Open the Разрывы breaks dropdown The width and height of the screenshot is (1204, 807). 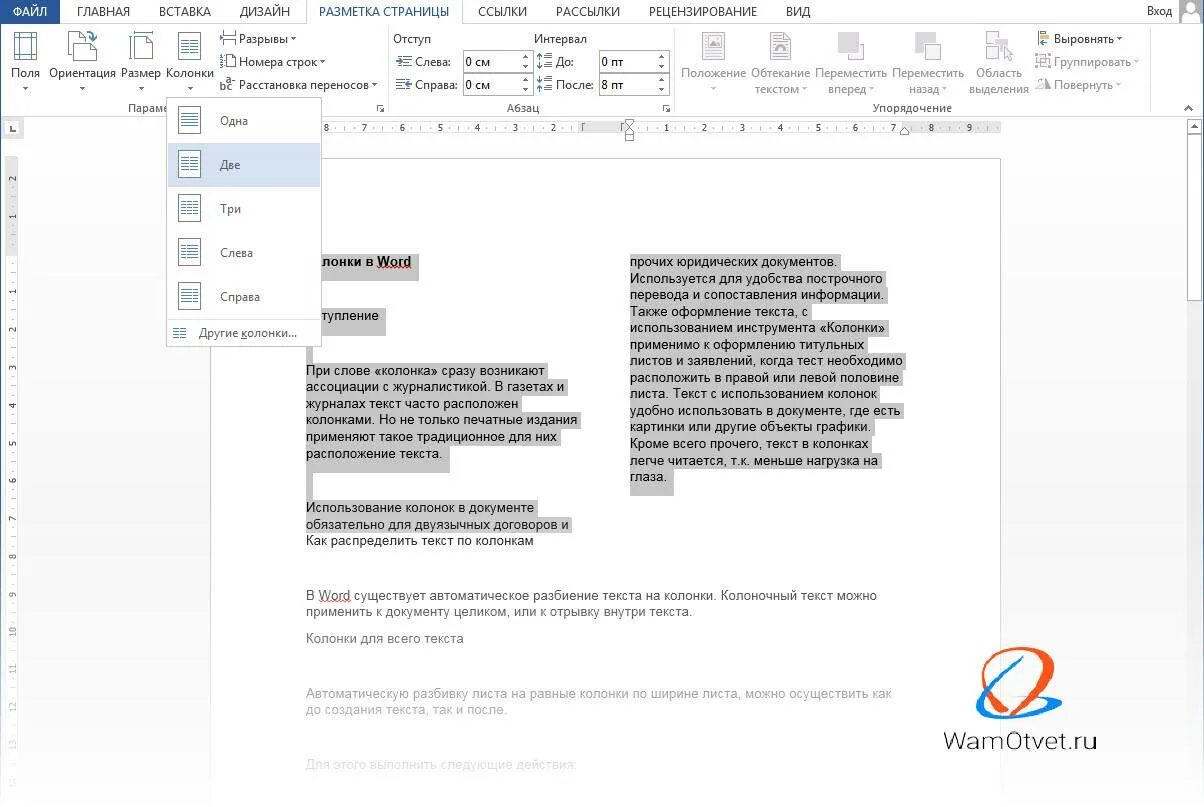coord(258,39)
